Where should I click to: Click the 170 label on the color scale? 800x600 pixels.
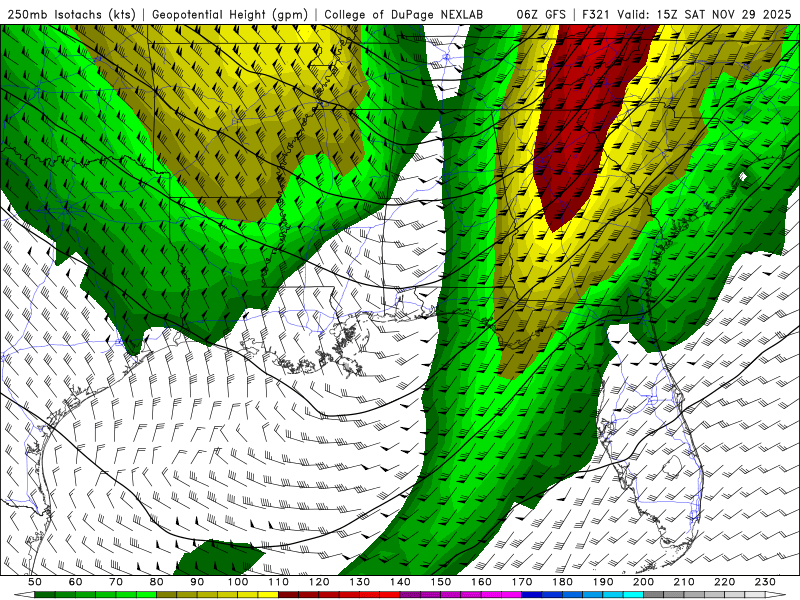tap(522, 582)
